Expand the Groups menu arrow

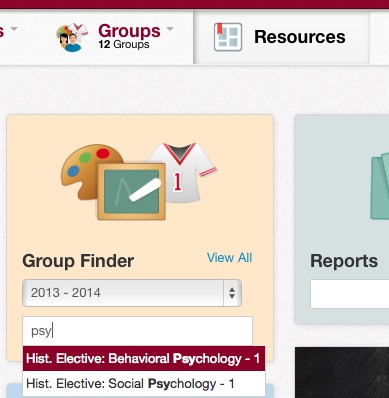point(170,29)
